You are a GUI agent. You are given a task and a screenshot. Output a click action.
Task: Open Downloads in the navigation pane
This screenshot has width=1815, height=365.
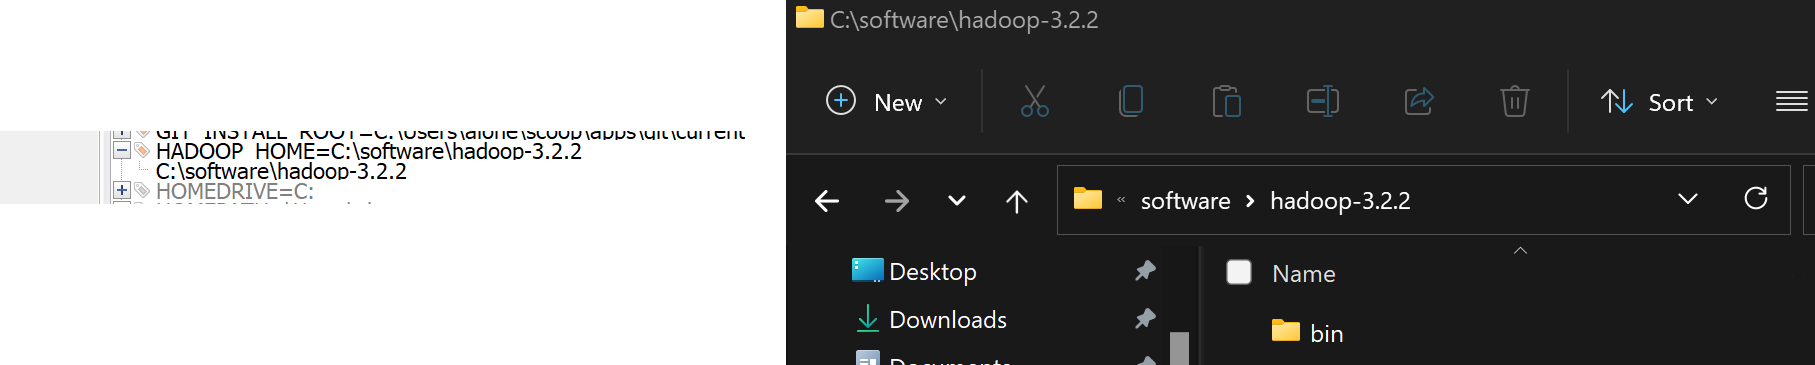coord(948,320)
